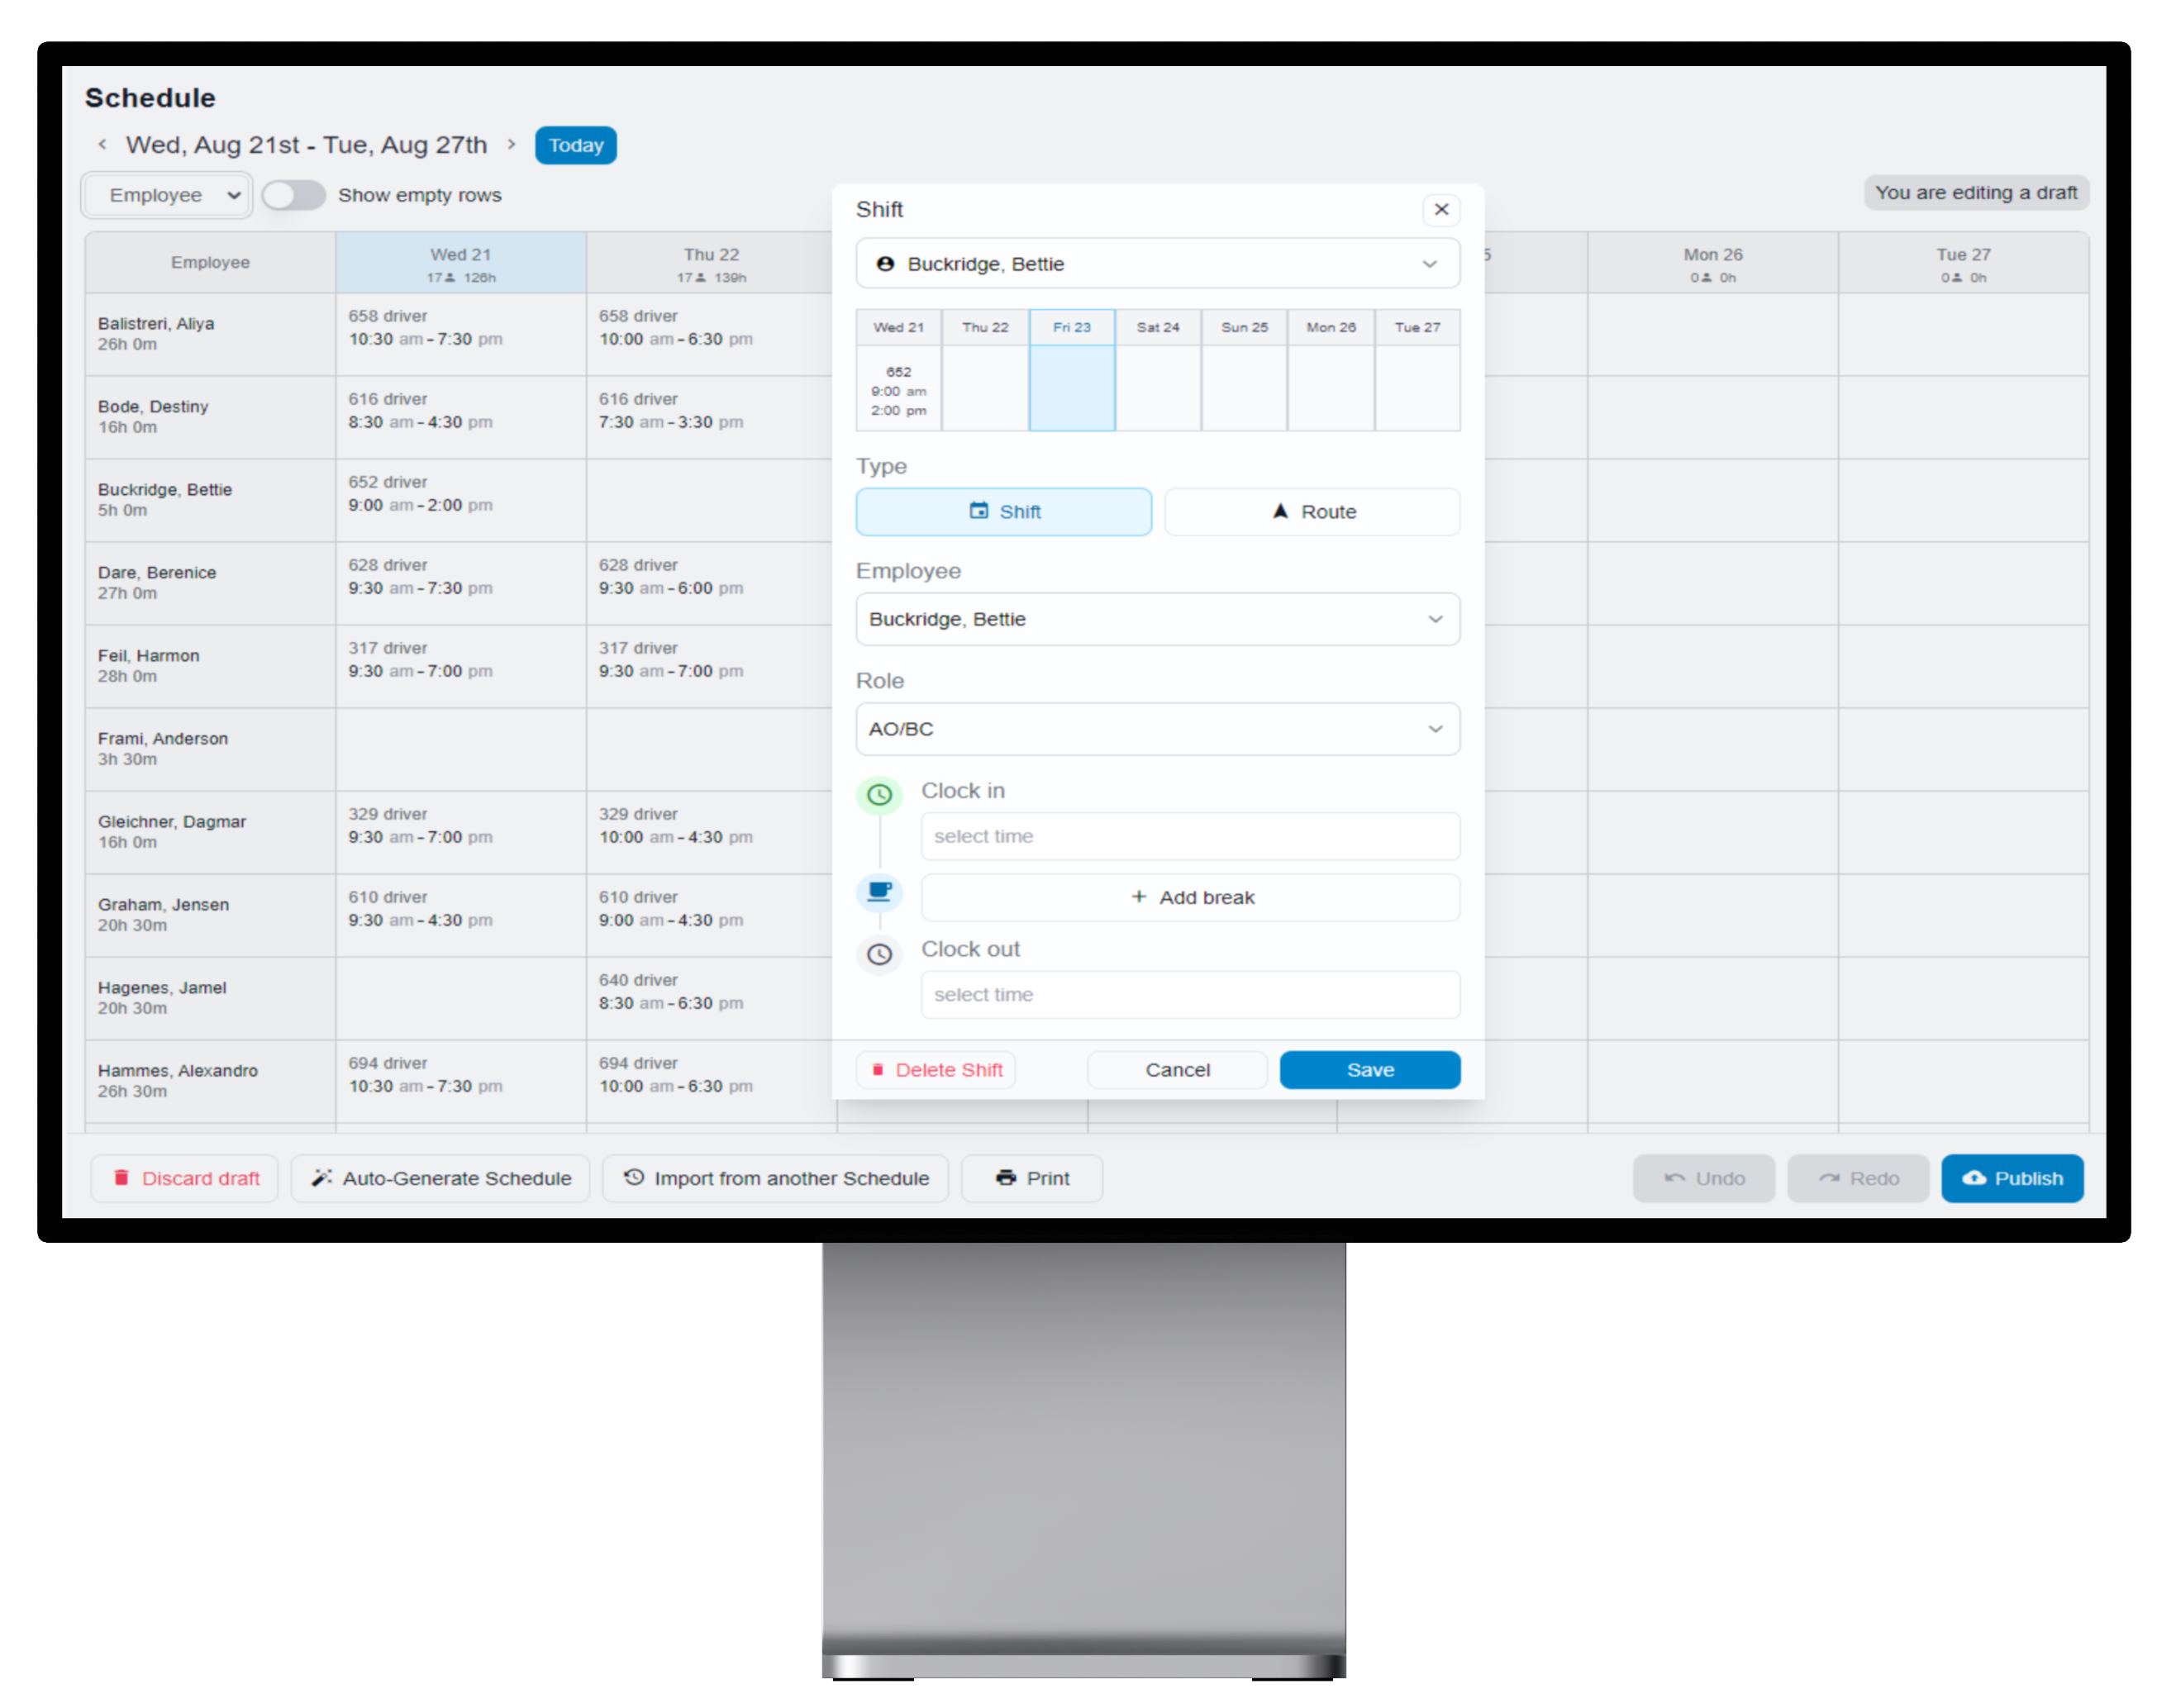Open the Role dropdown showing AO/BC
Screen dimensions: 2157x1708
pos(1157,729)
